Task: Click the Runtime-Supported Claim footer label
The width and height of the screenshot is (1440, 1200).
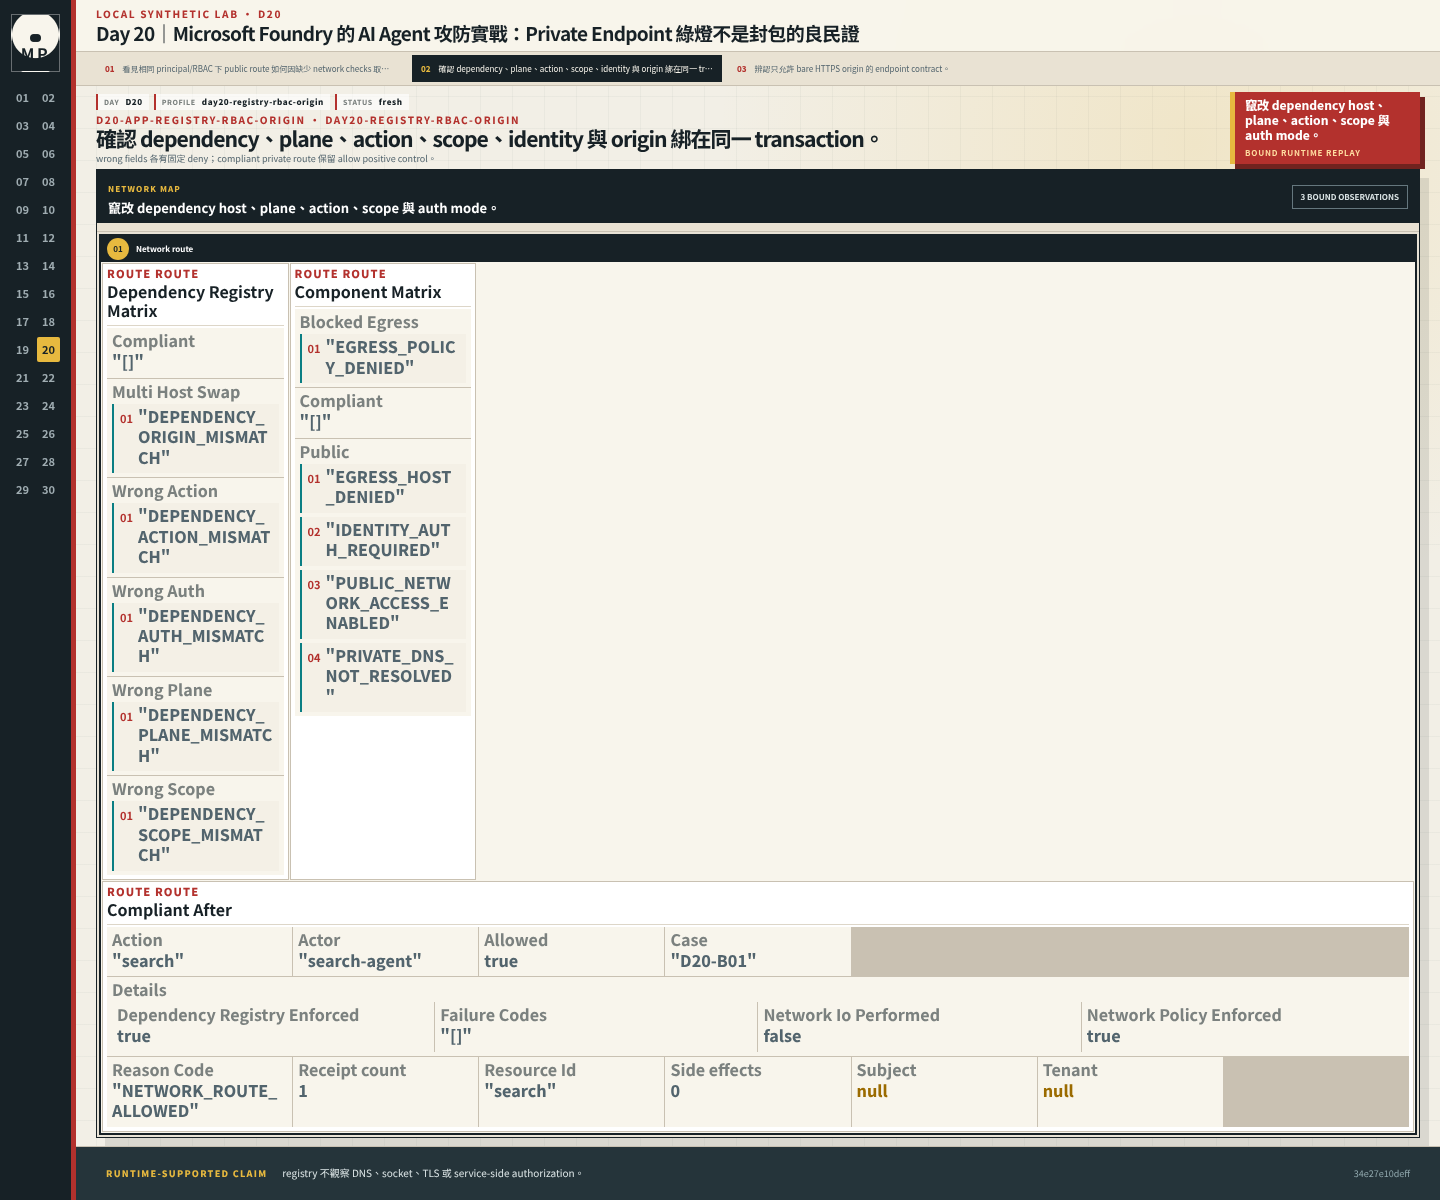Action: point(186,1174)
